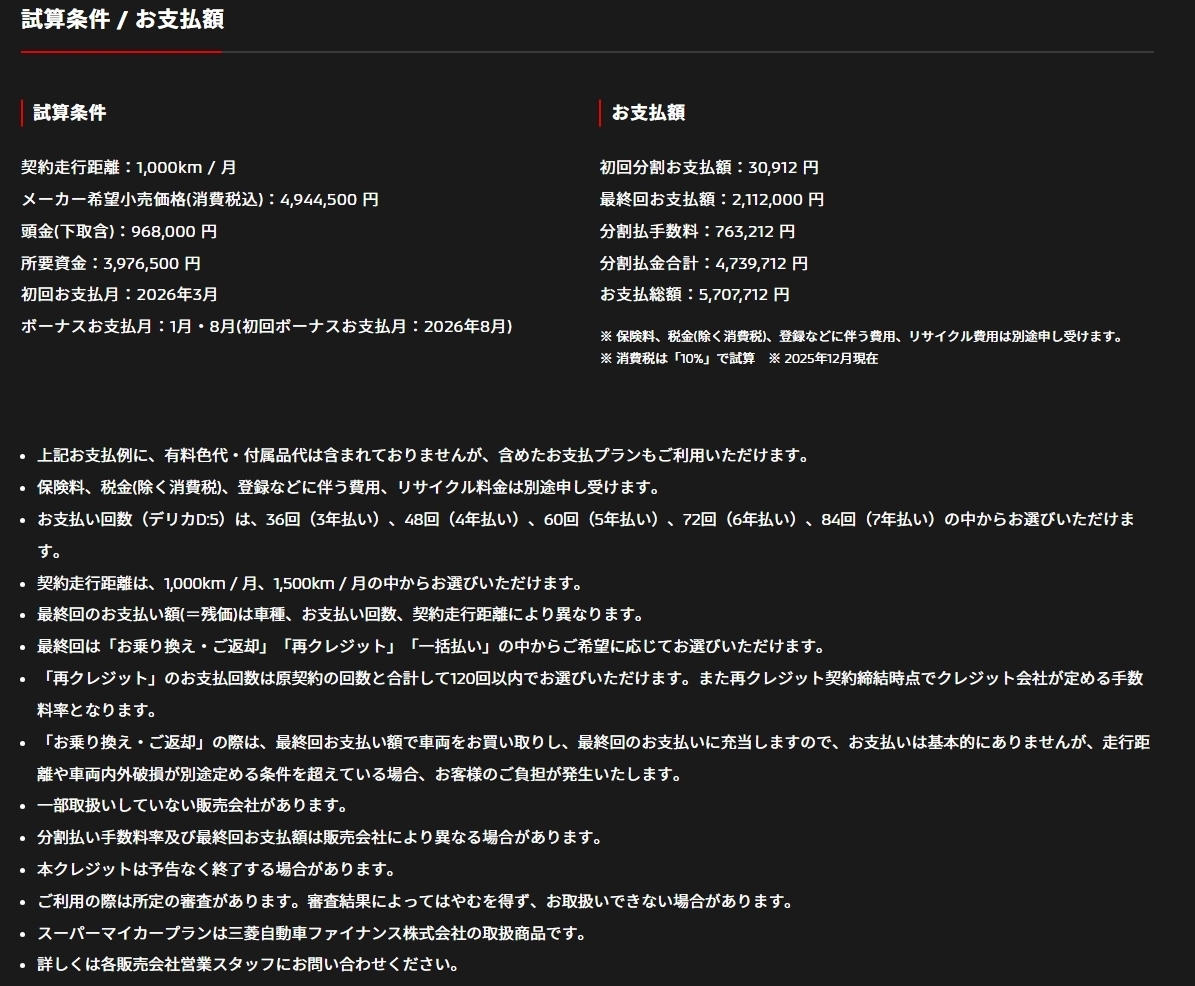
Task: Click the bullet about 再クレジット 120回以内
Action: click(x=590, y=679)
